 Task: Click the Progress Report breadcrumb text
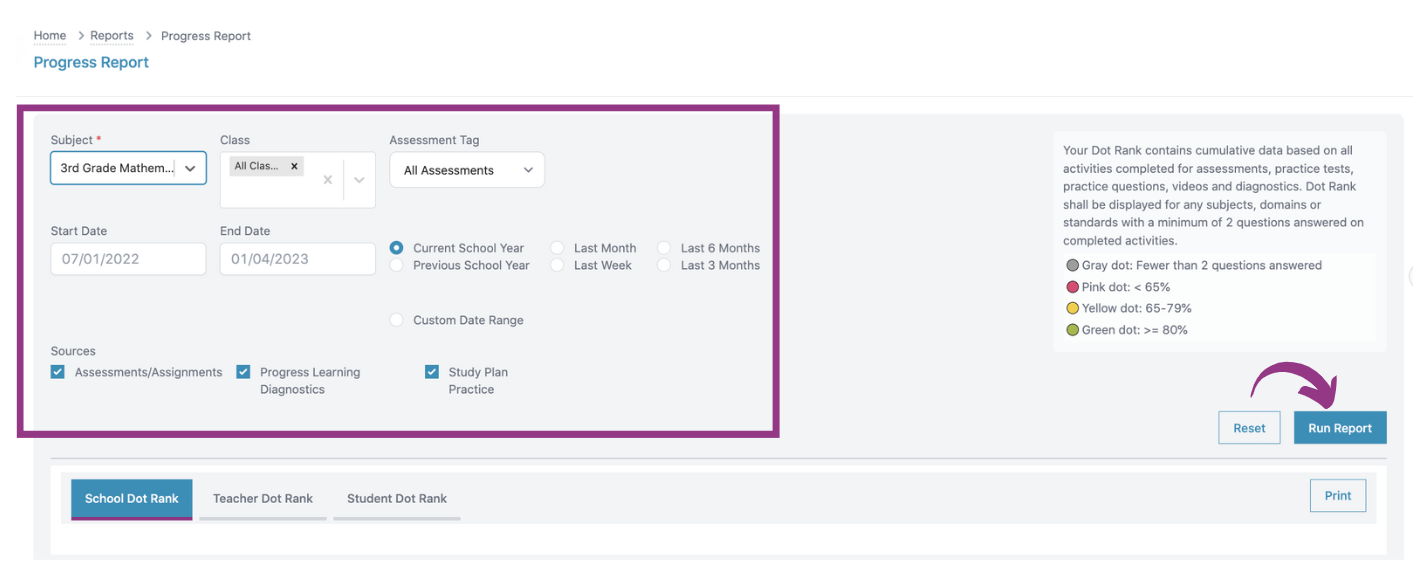click(x=206, y=36)
